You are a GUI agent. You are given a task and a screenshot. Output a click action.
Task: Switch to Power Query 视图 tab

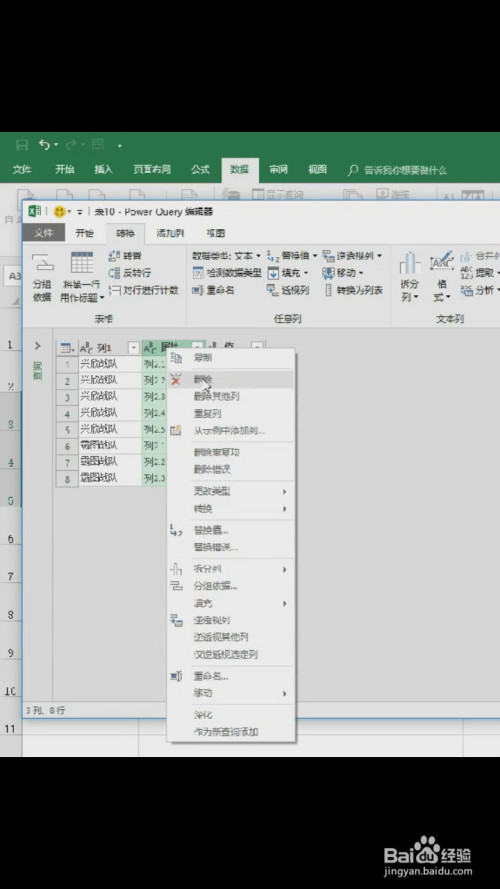tap(215, 233)
